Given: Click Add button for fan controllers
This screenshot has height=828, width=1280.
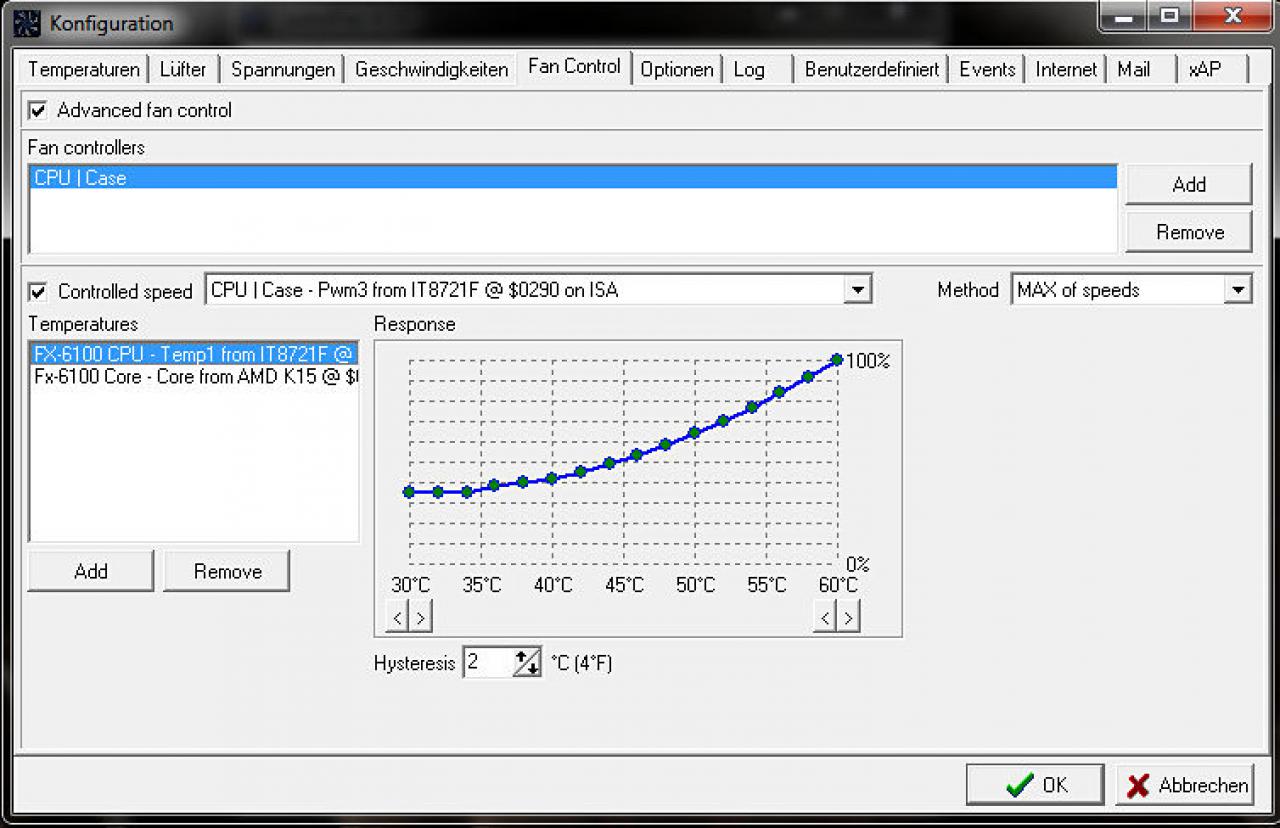Looking at the screenshot, I should (1189, 184).
